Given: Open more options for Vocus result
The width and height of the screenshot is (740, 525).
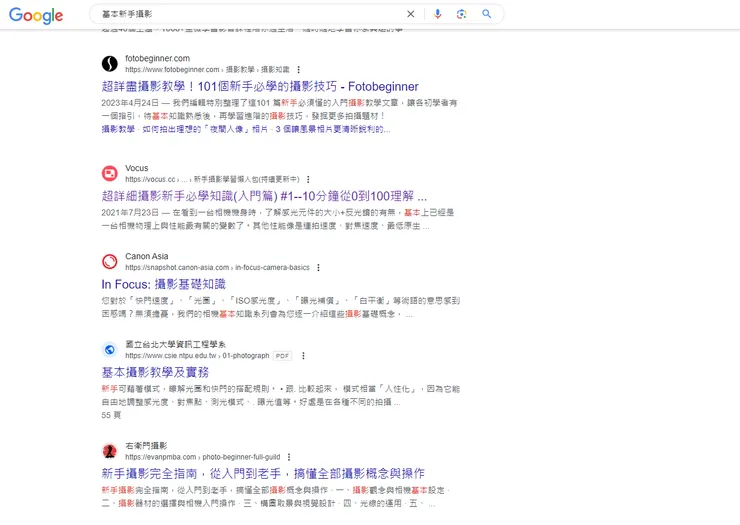Looking at the screenshot, I should [x=308, y=179].
